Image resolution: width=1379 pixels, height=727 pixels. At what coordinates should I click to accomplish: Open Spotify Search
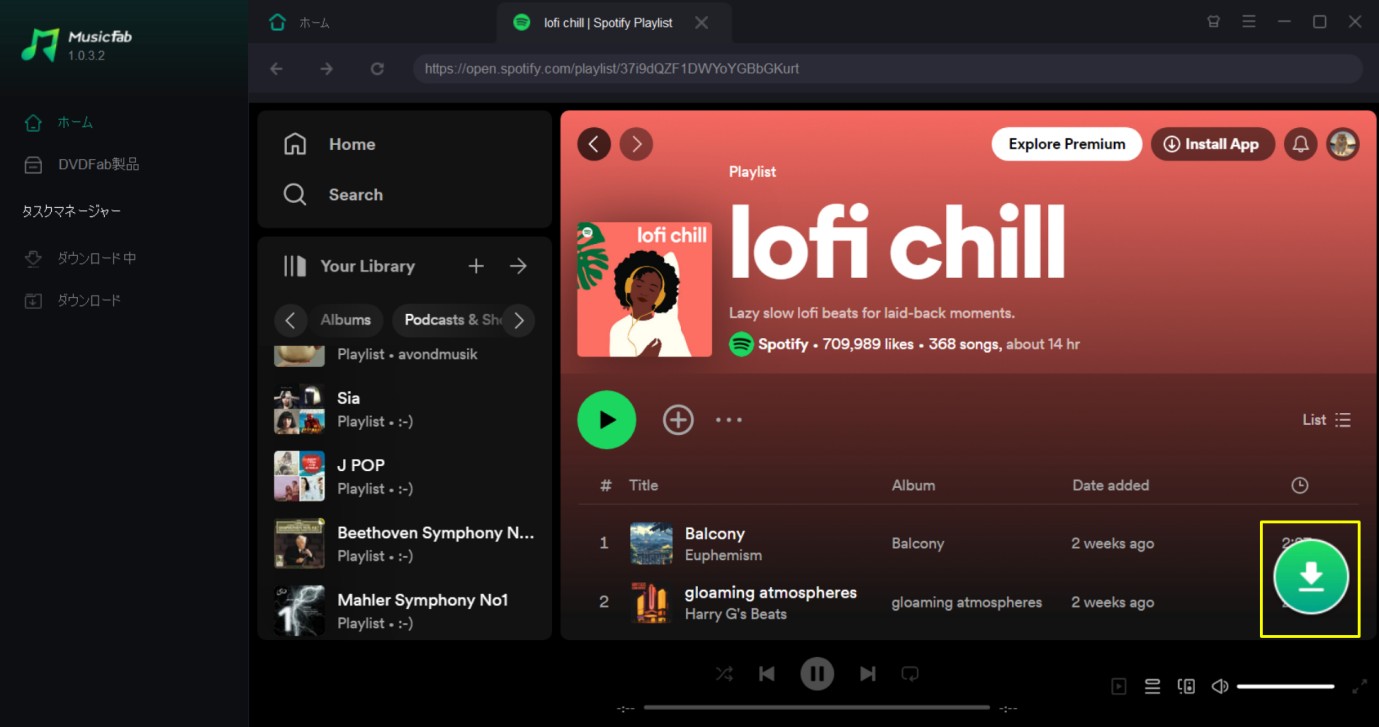coord(334,194)
